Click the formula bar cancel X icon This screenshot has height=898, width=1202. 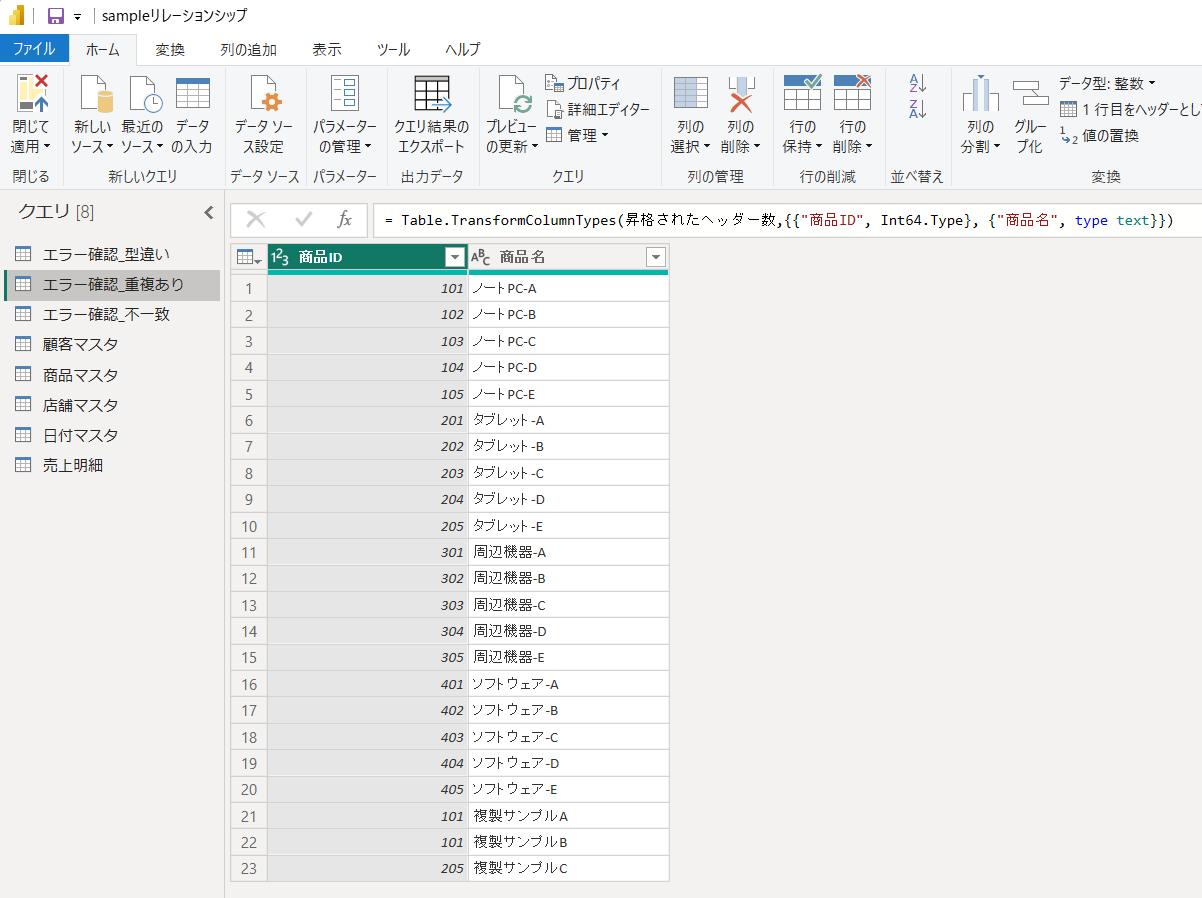click(256, 219)
